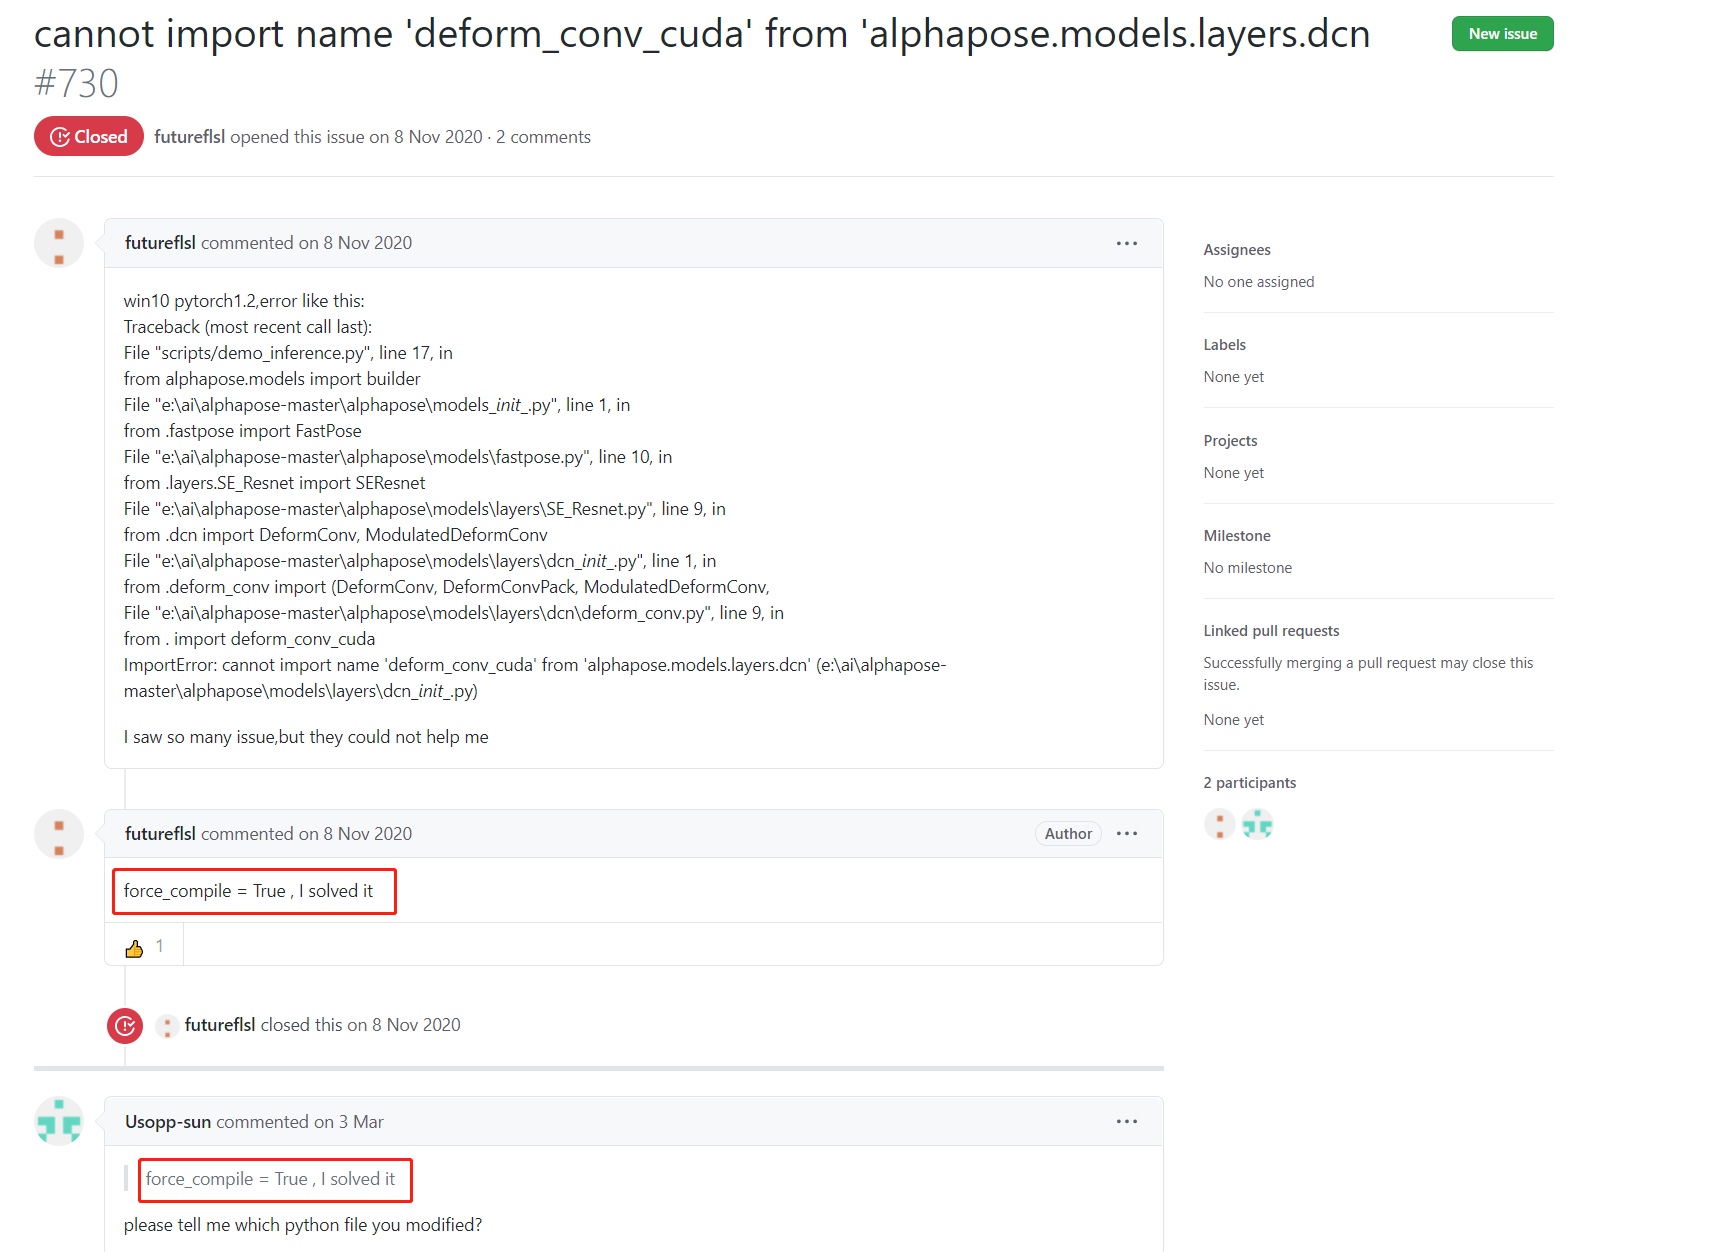Viewport: 1729px width, 1252px height.
Task: Click 'from . import deform_conv_cuda' line
Action: click(250, 639)
